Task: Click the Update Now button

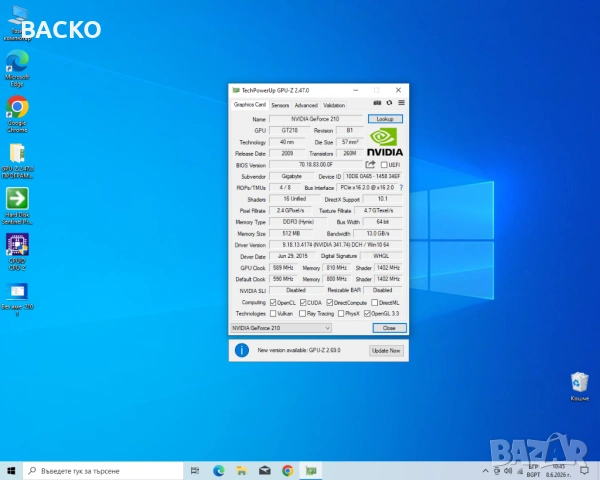Action: pos(386,351)
